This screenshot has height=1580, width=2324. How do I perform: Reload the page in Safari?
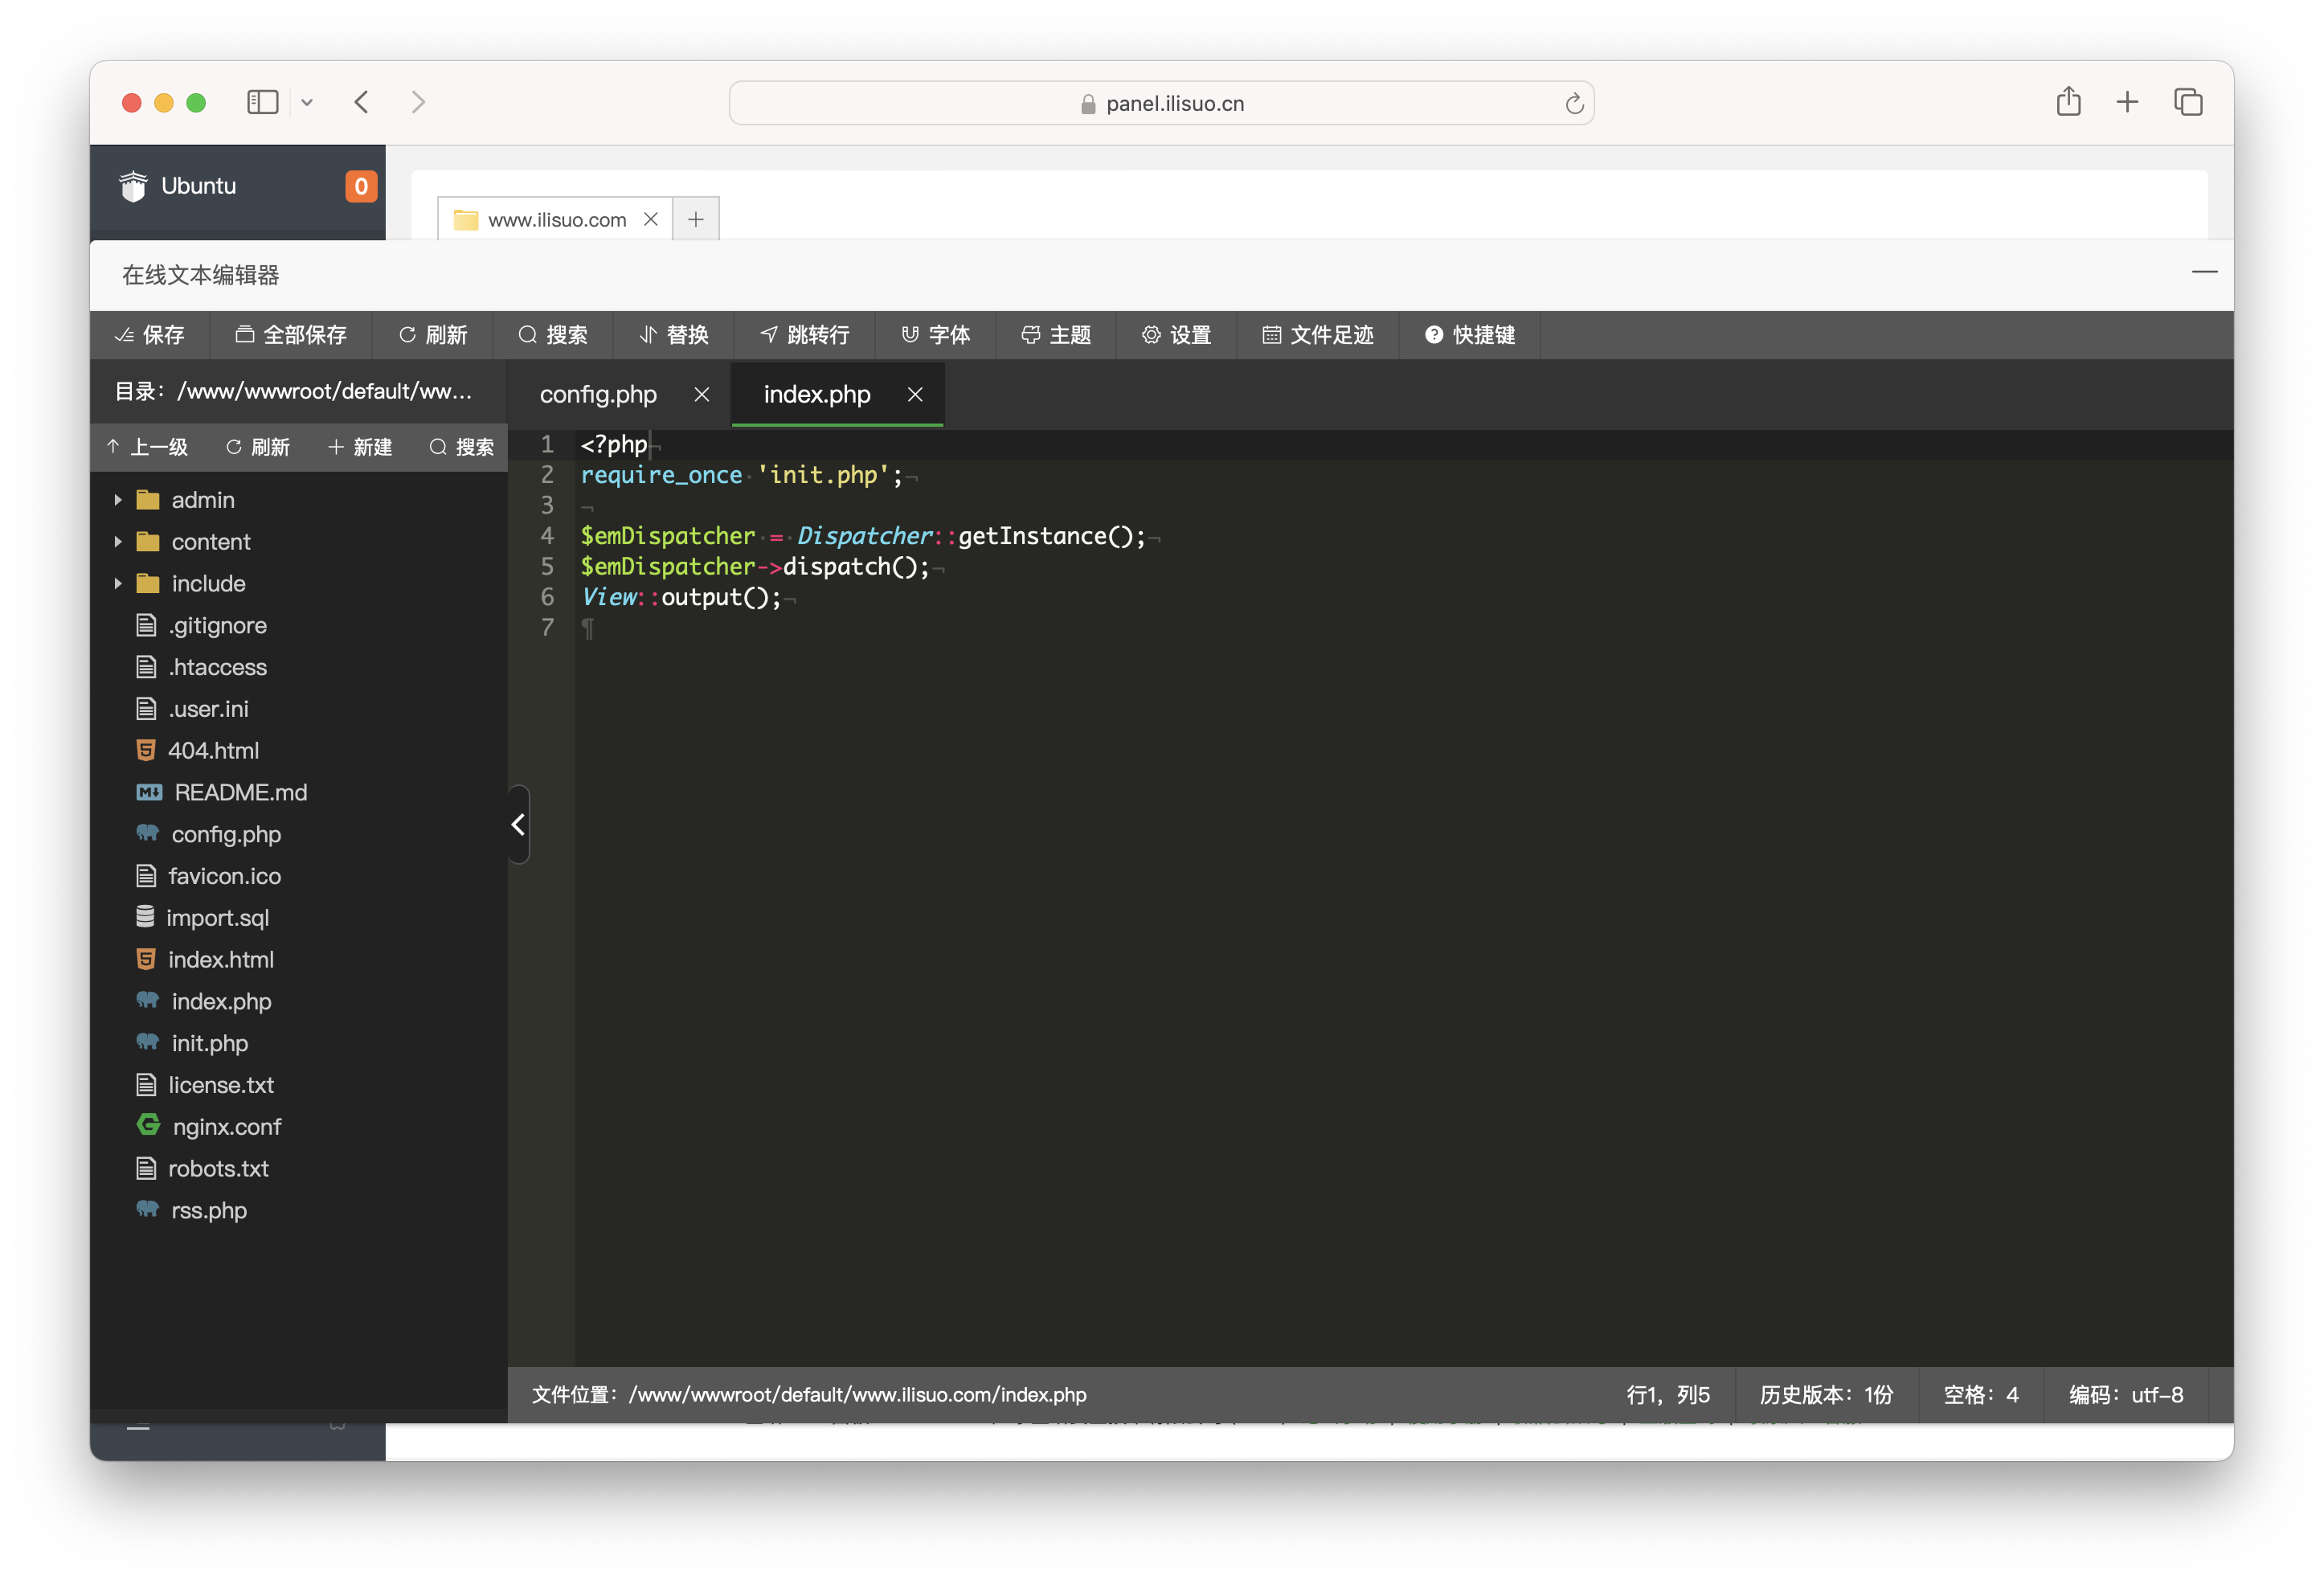click(x=1574, y=103)
